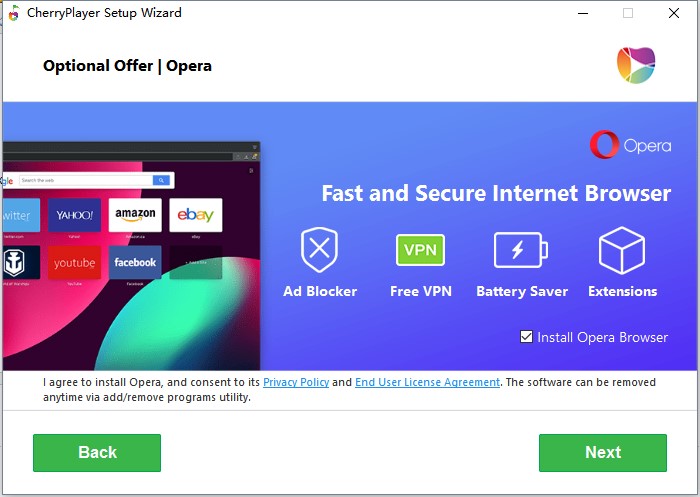The height and width of the screenshot is (497, 700).
Task: Click the eBay speed dial tile
Action: [x=196, y=215]
